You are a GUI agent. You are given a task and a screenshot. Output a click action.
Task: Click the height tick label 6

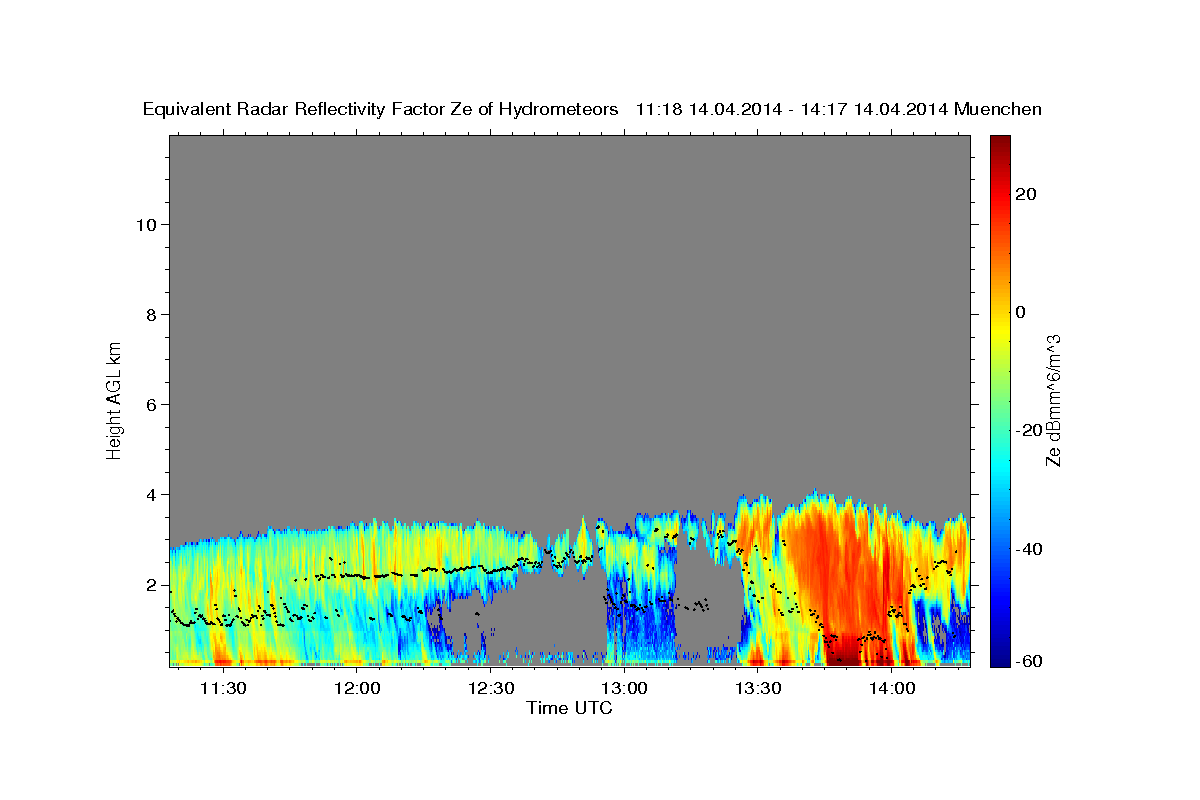(152, 404)
